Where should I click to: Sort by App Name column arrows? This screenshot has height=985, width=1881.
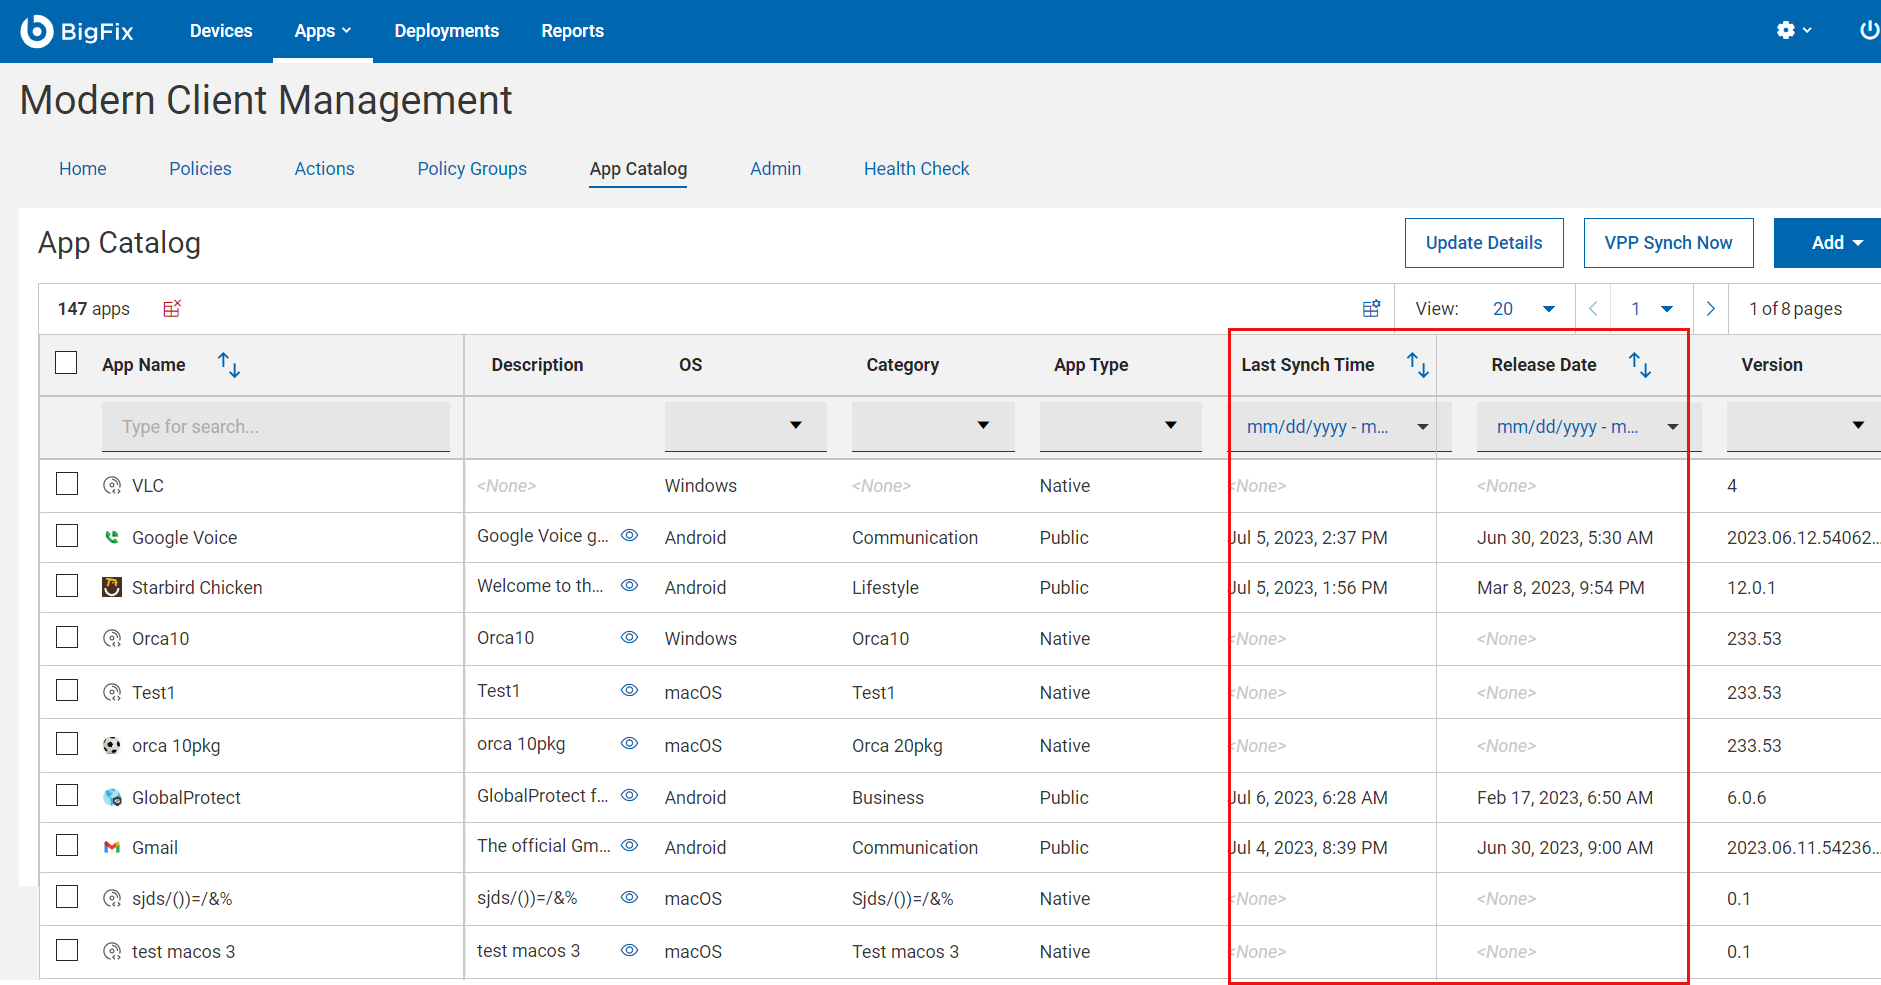(x=229, y=365)
